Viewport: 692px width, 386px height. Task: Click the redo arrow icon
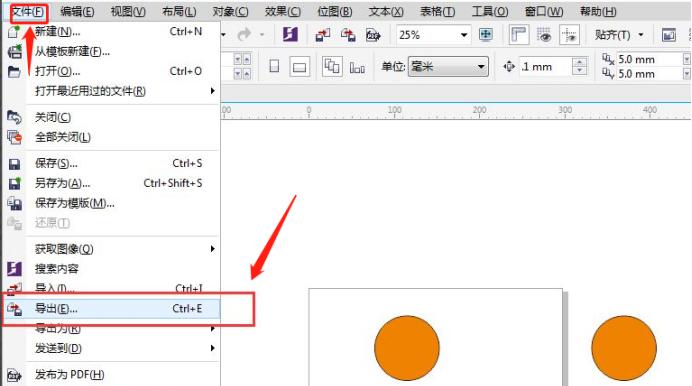click(244, 34)
